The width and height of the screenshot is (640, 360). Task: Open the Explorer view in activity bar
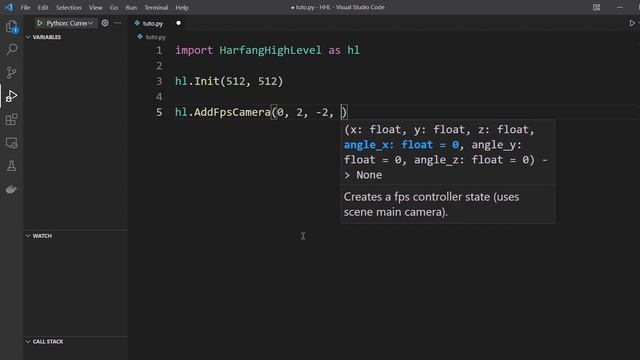11,27
